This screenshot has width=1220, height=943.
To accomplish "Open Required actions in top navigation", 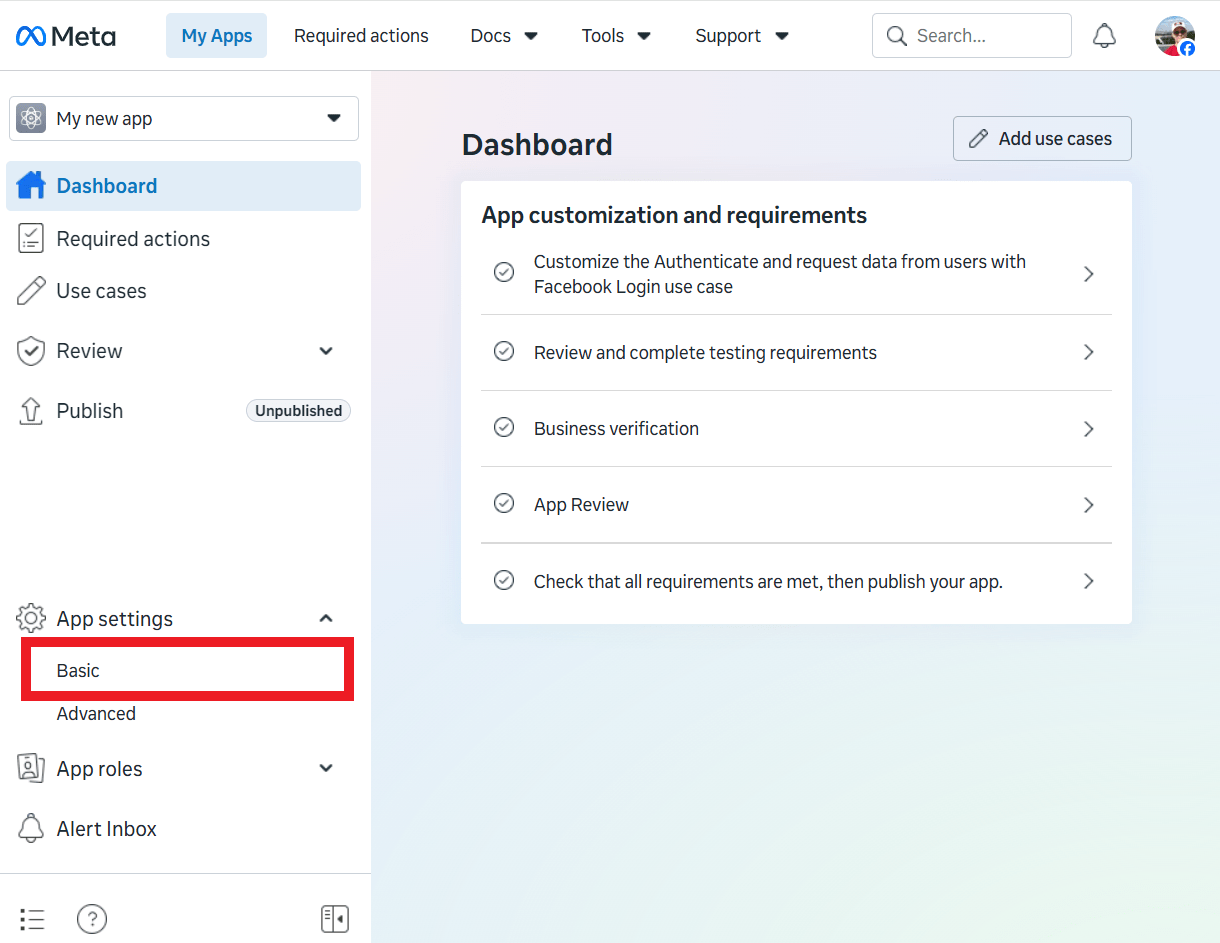I will tap(361, 36).
